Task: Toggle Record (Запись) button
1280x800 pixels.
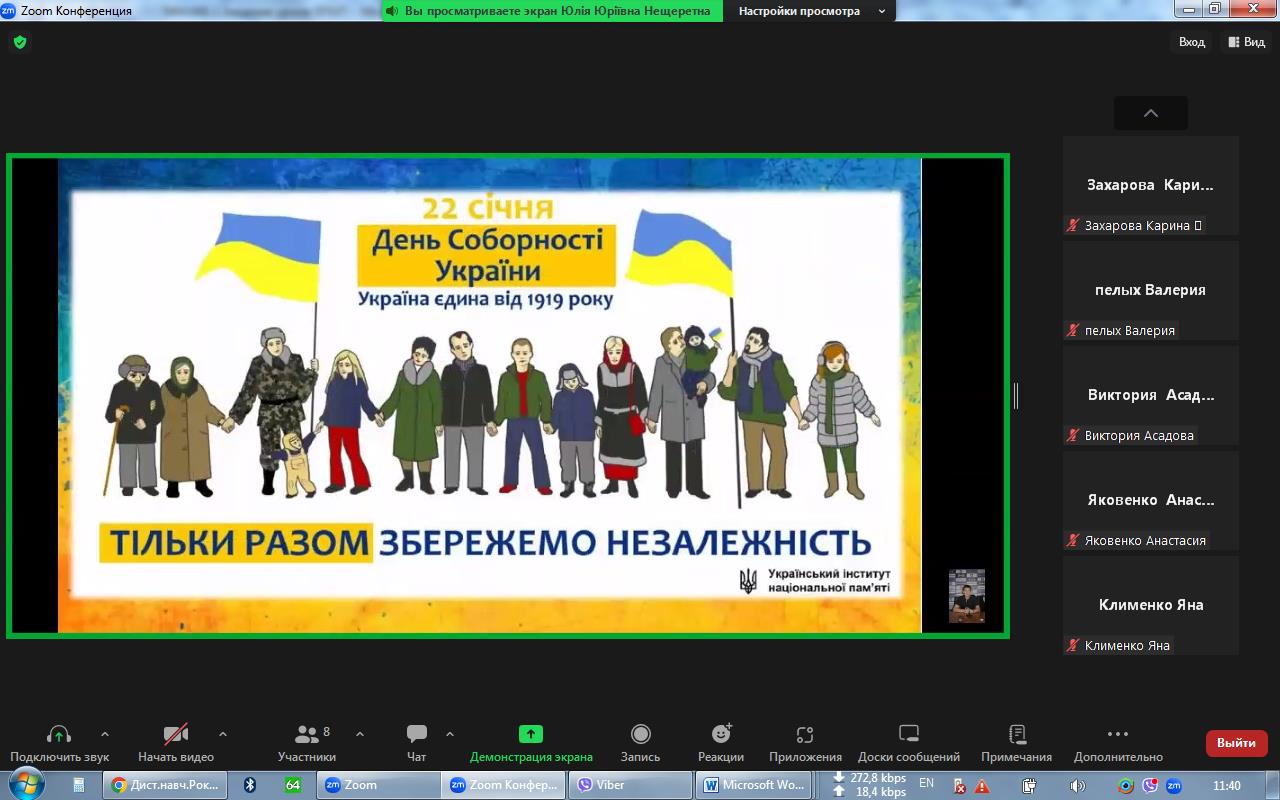Action: coord(640,734)
